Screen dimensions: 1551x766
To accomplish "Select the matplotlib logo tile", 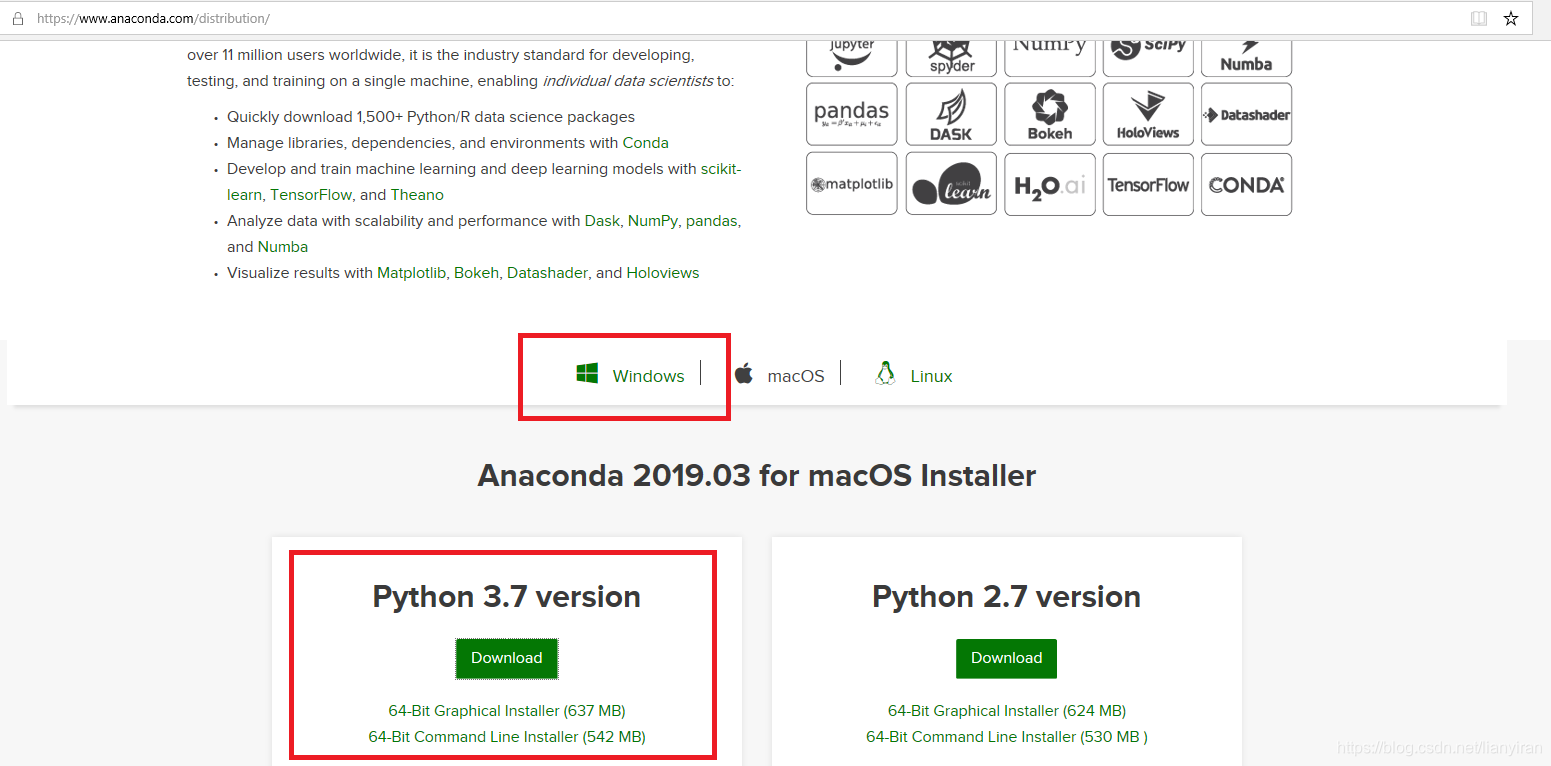I will [x=852, y=184].
